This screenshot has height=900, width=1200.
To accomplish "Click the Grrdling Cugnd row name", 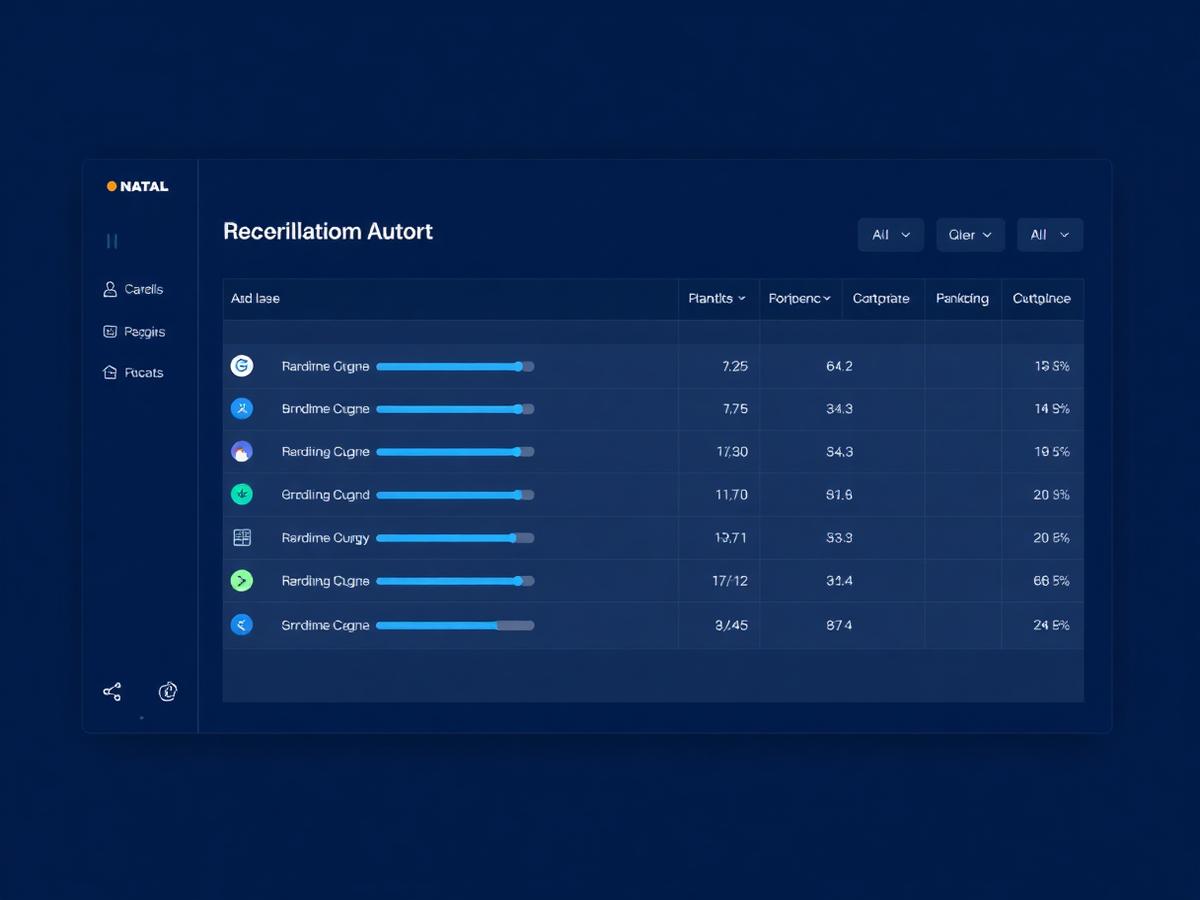I will (x=325, y=495).
